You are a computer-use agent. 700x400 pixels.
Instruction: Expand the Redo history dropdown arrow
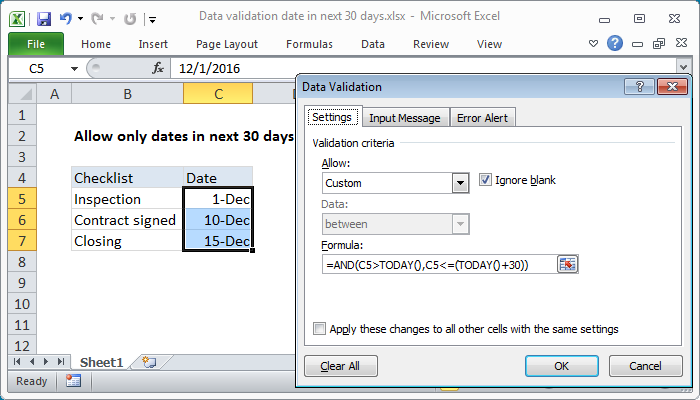pos(112,19)
